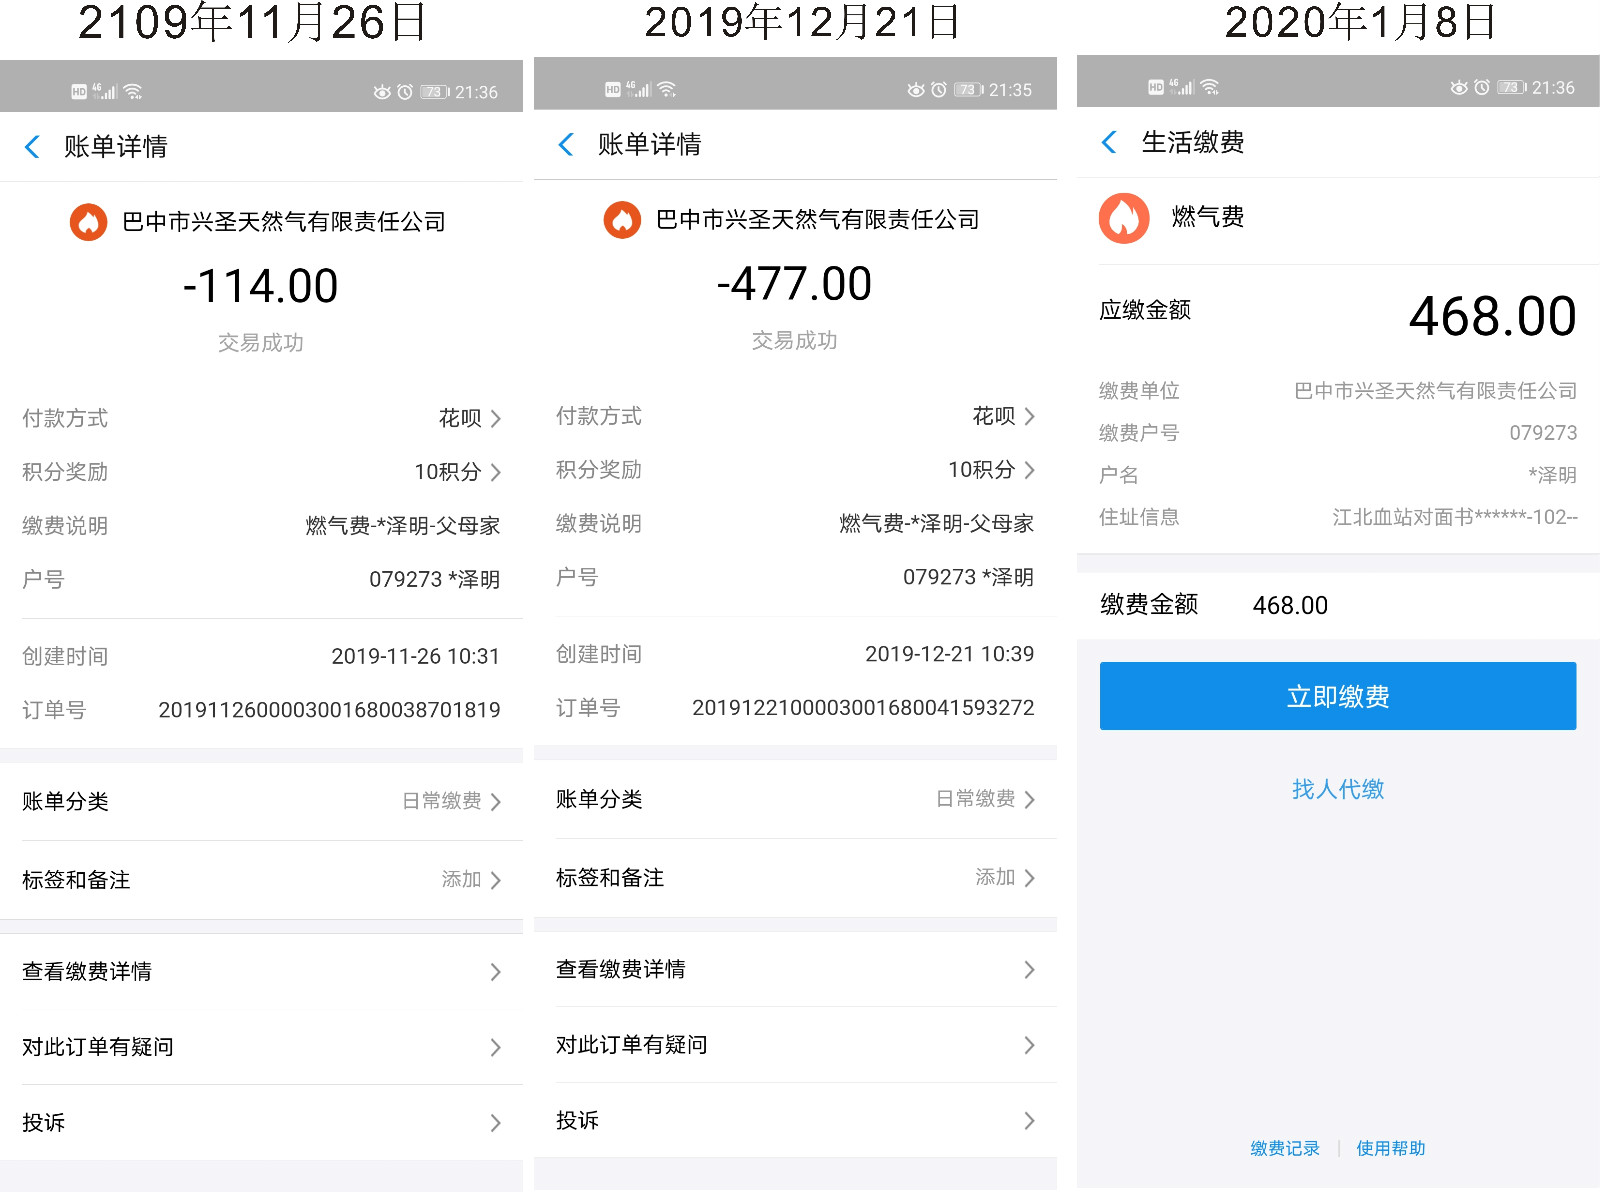Tap 交易成功 status under -477.00
This screenshot has height=1192, width=1600.
click(x=795, y=341)
